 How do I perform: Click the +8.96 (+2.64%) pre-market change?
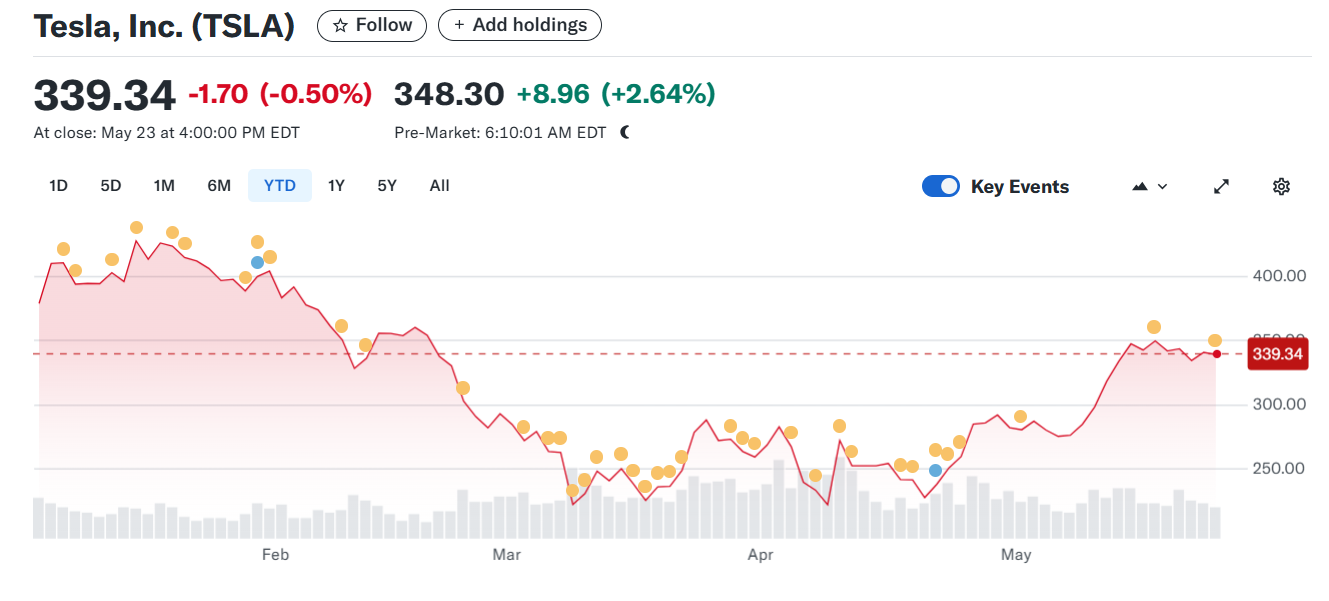coord(616,94)
